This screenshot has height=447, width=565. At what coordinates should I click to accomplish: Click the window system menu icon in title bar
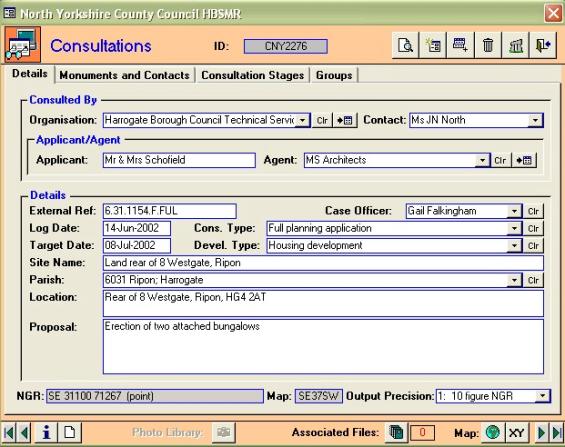(x=9, y=13)
